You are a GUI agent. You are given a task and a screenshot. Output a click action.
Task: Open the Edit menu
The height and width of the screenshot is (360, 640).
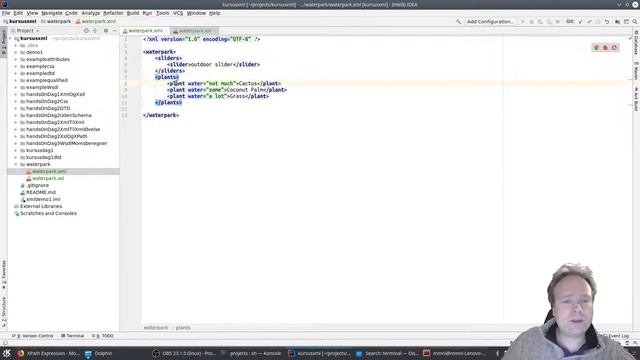coord(18,13)
